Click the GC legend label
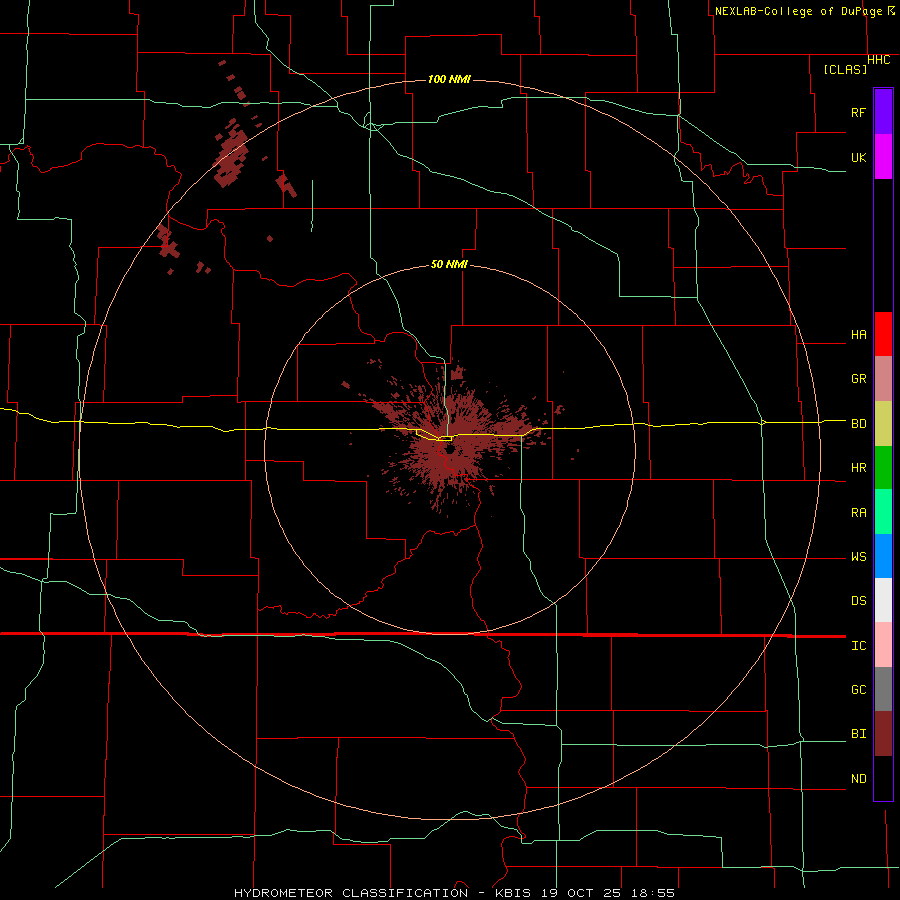This screenshot has width=900, height=900. 858,689
